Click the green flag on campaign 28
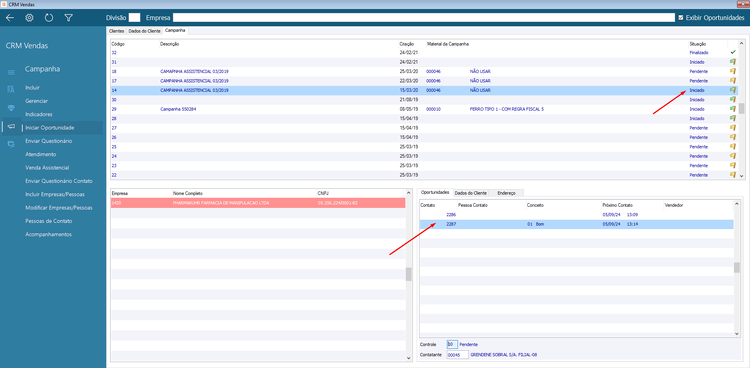Viewport: 750px width, 368px height. [x=733, y=118]
